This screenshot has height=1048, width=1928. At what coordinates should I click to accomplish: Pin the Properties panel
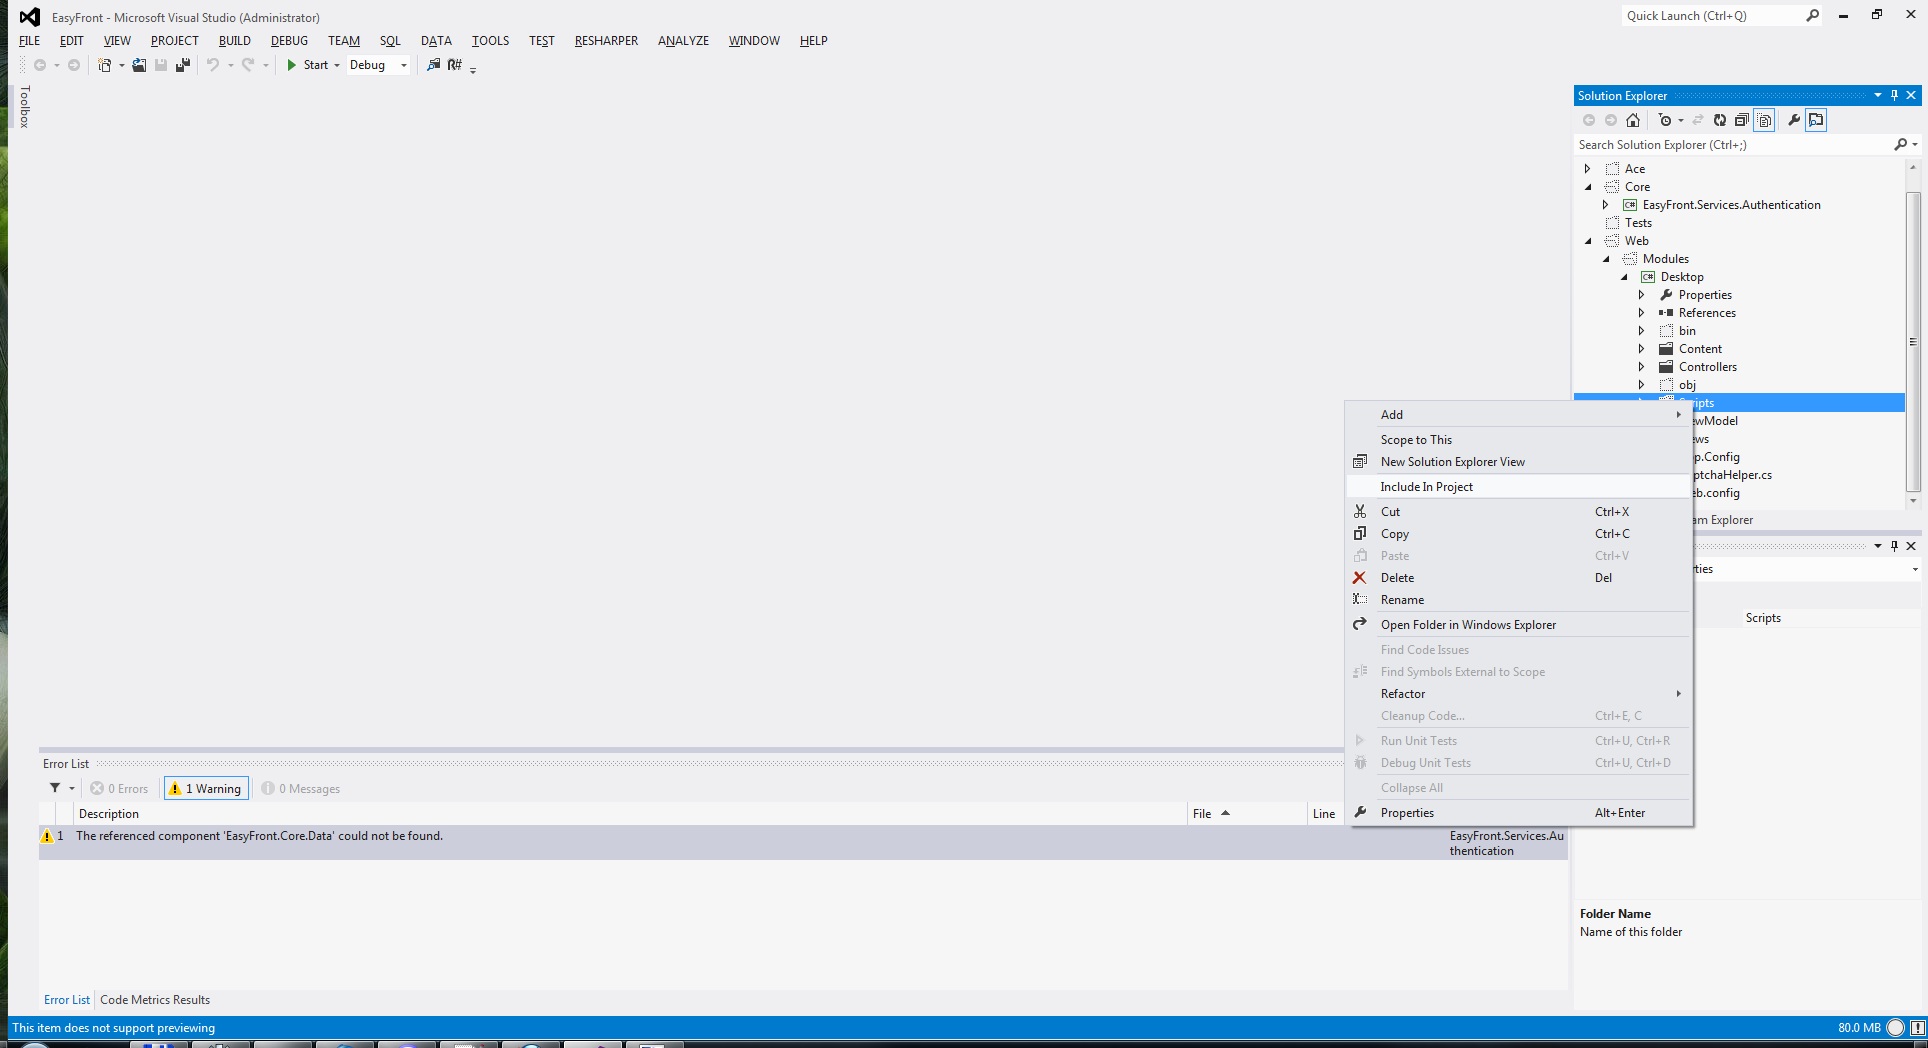coord(1894,546)
